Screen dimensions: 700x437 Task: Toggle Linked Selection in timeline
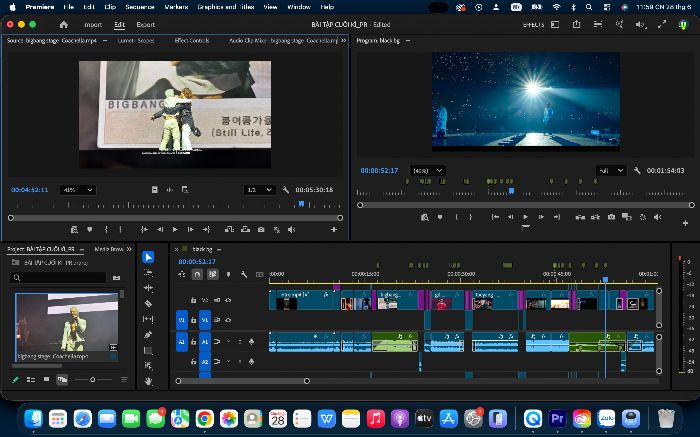(x=212, y=274)
